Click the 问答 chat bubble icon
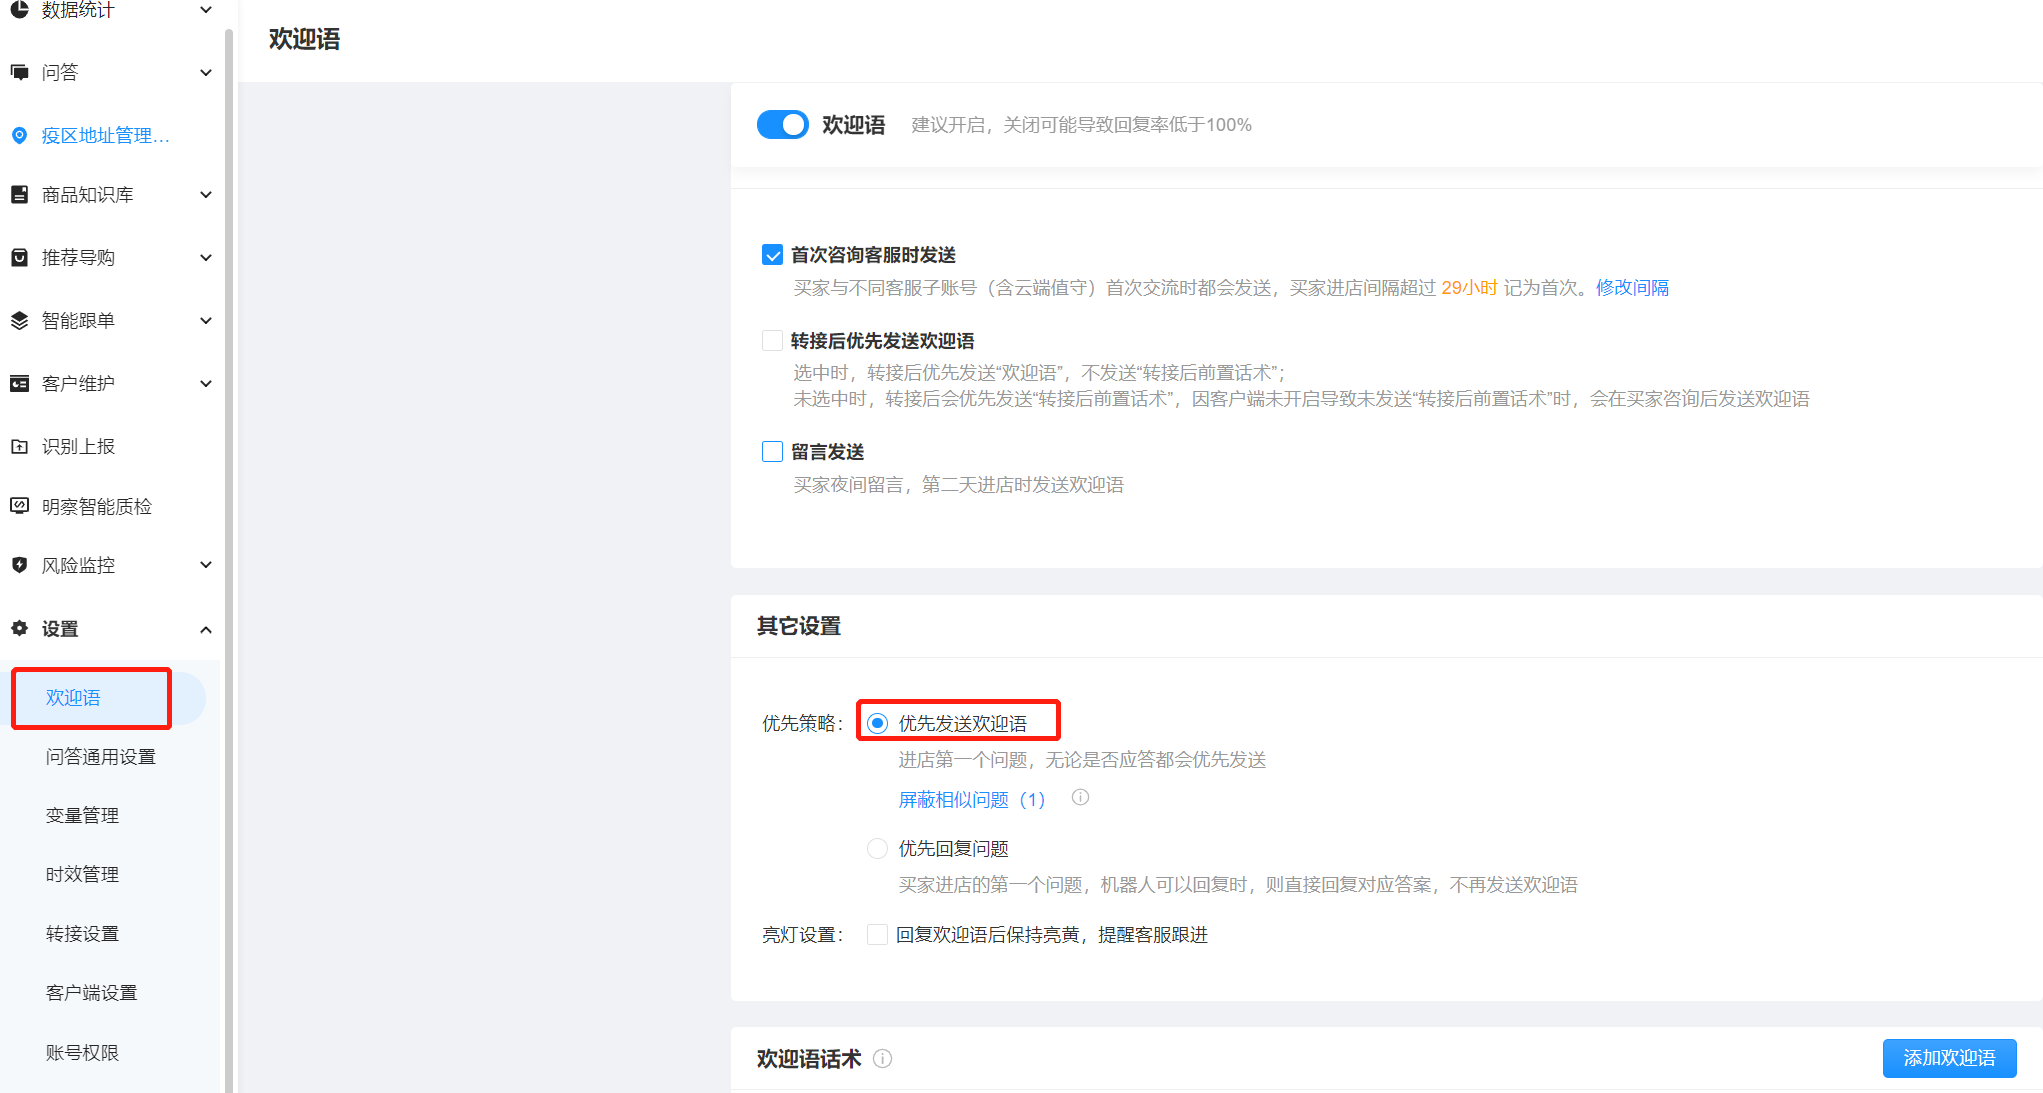2043x1093 pixels. [19, 72]
